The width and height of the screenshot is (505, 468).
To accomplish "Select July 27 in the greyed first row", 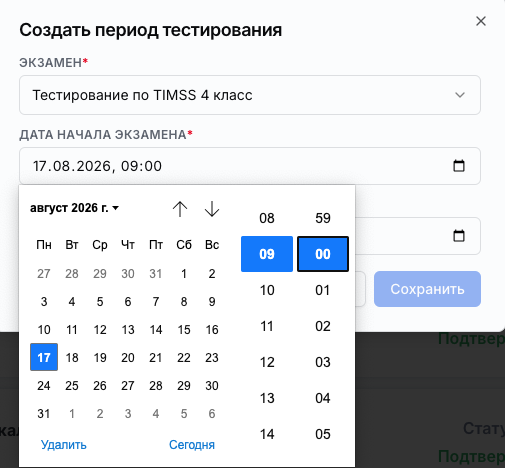I will 44,274.
